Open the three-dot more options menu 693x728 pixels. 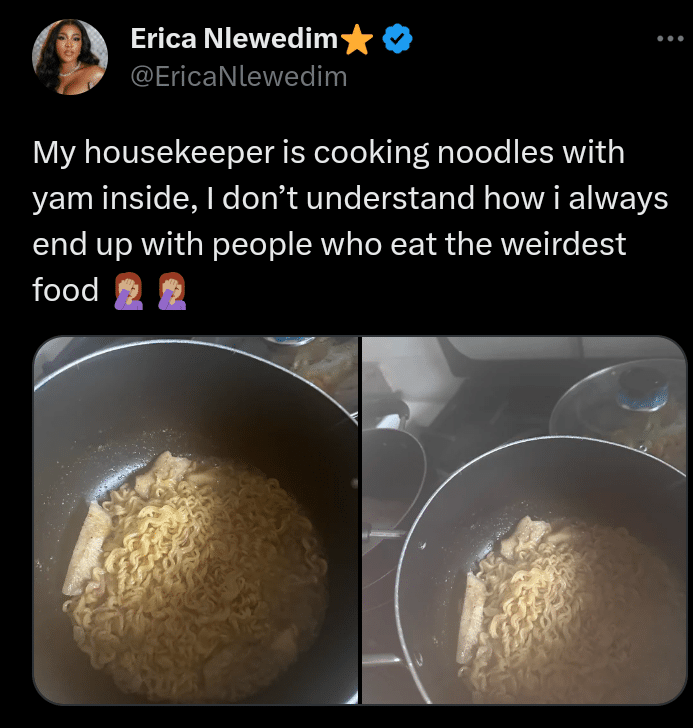[670, 39]
